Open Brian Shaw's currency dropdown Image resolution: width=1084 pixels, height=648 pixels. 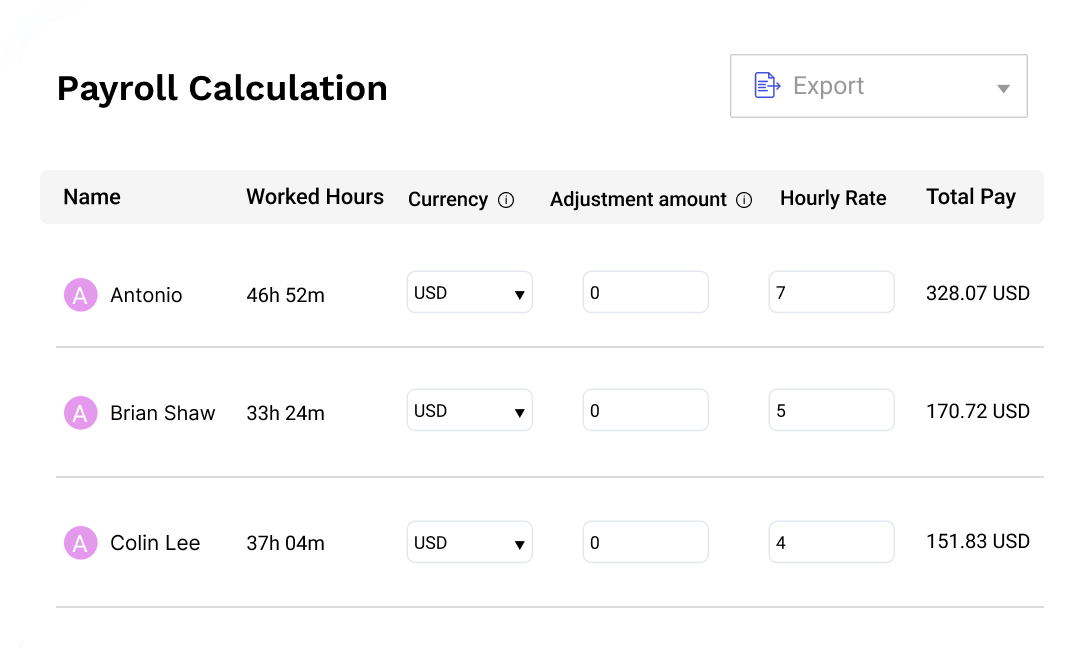469,410
